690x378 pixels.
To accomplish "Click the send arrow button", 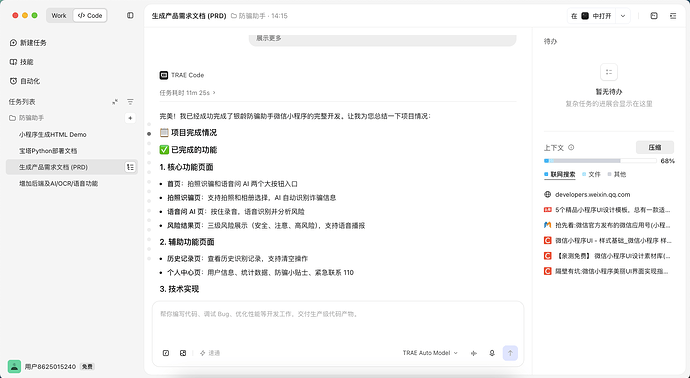I will pyautogui.click(x=510, y=353).
